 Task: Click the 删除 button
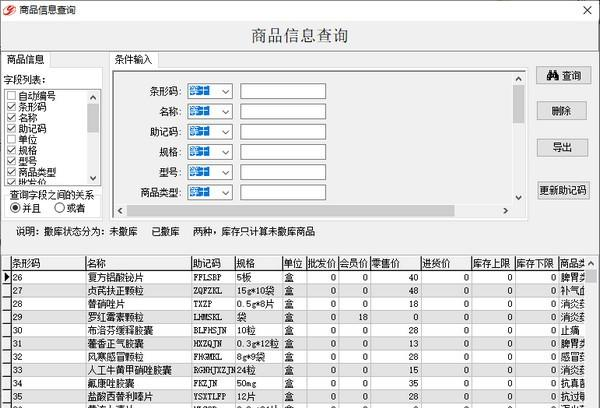(561, 111)
